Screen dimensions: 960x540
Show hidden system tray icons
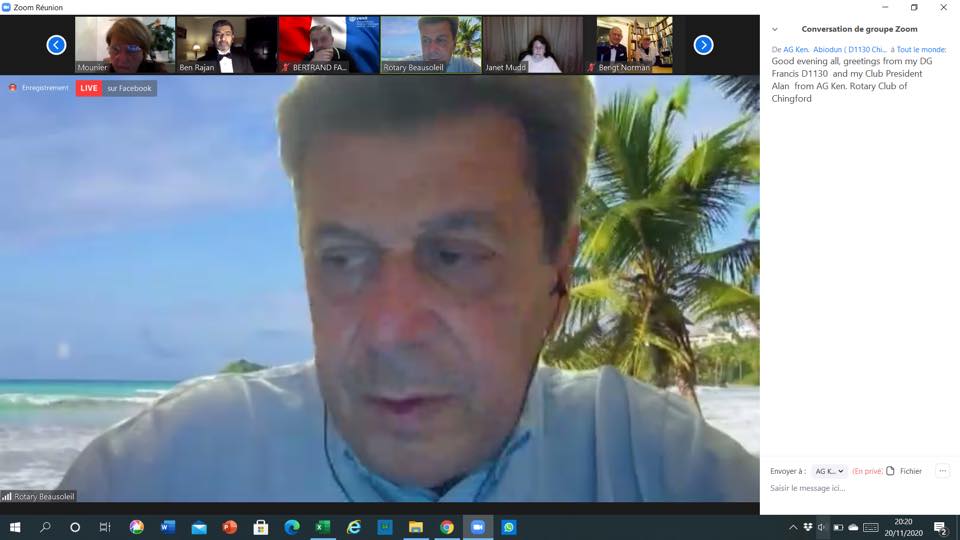pos(793,527)
